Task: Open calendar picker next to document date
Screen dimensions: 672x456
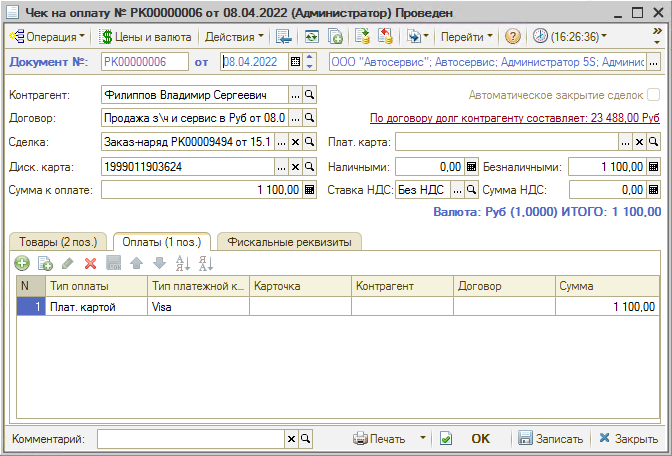Action: point(295,62)
